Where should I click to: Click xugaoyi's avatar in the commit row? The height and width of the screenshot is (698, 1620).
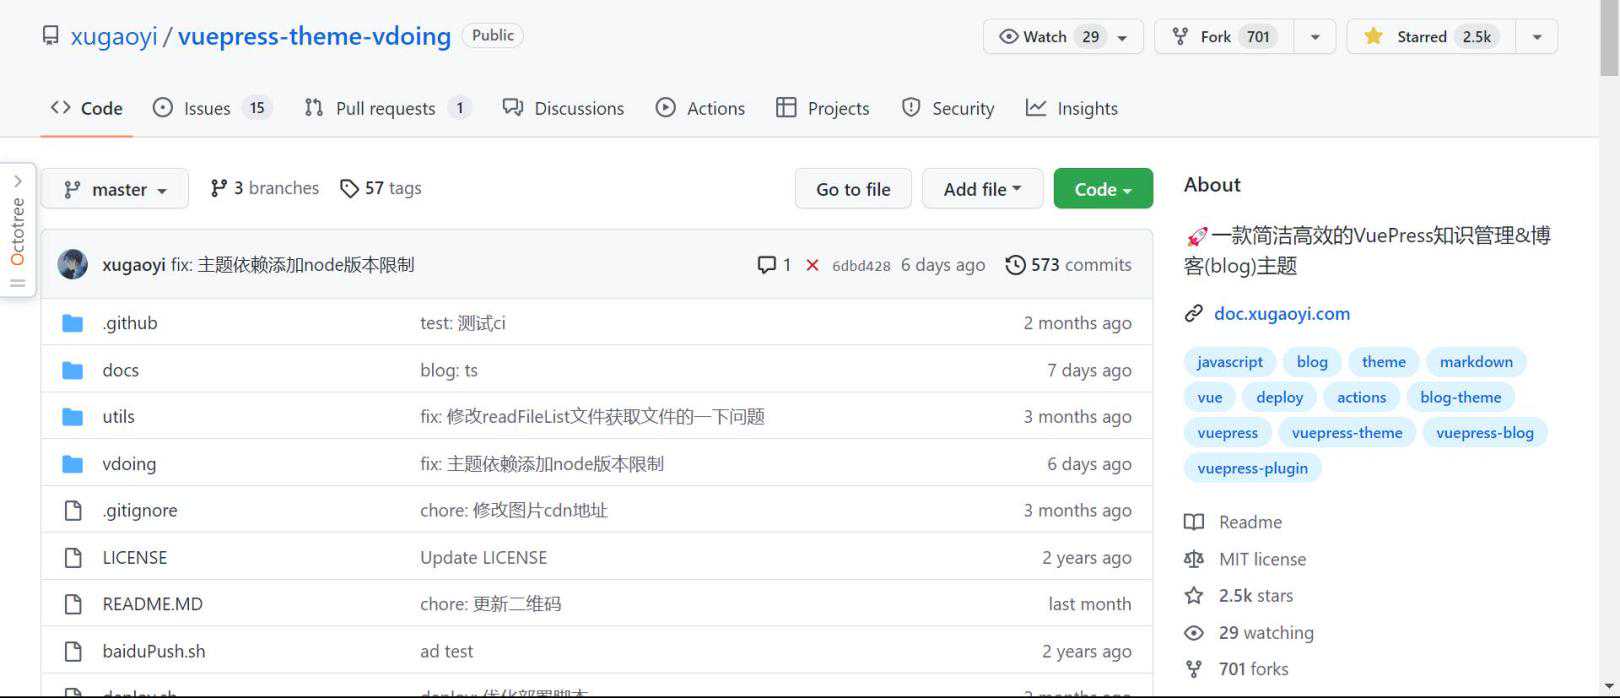tap(72, 265)
